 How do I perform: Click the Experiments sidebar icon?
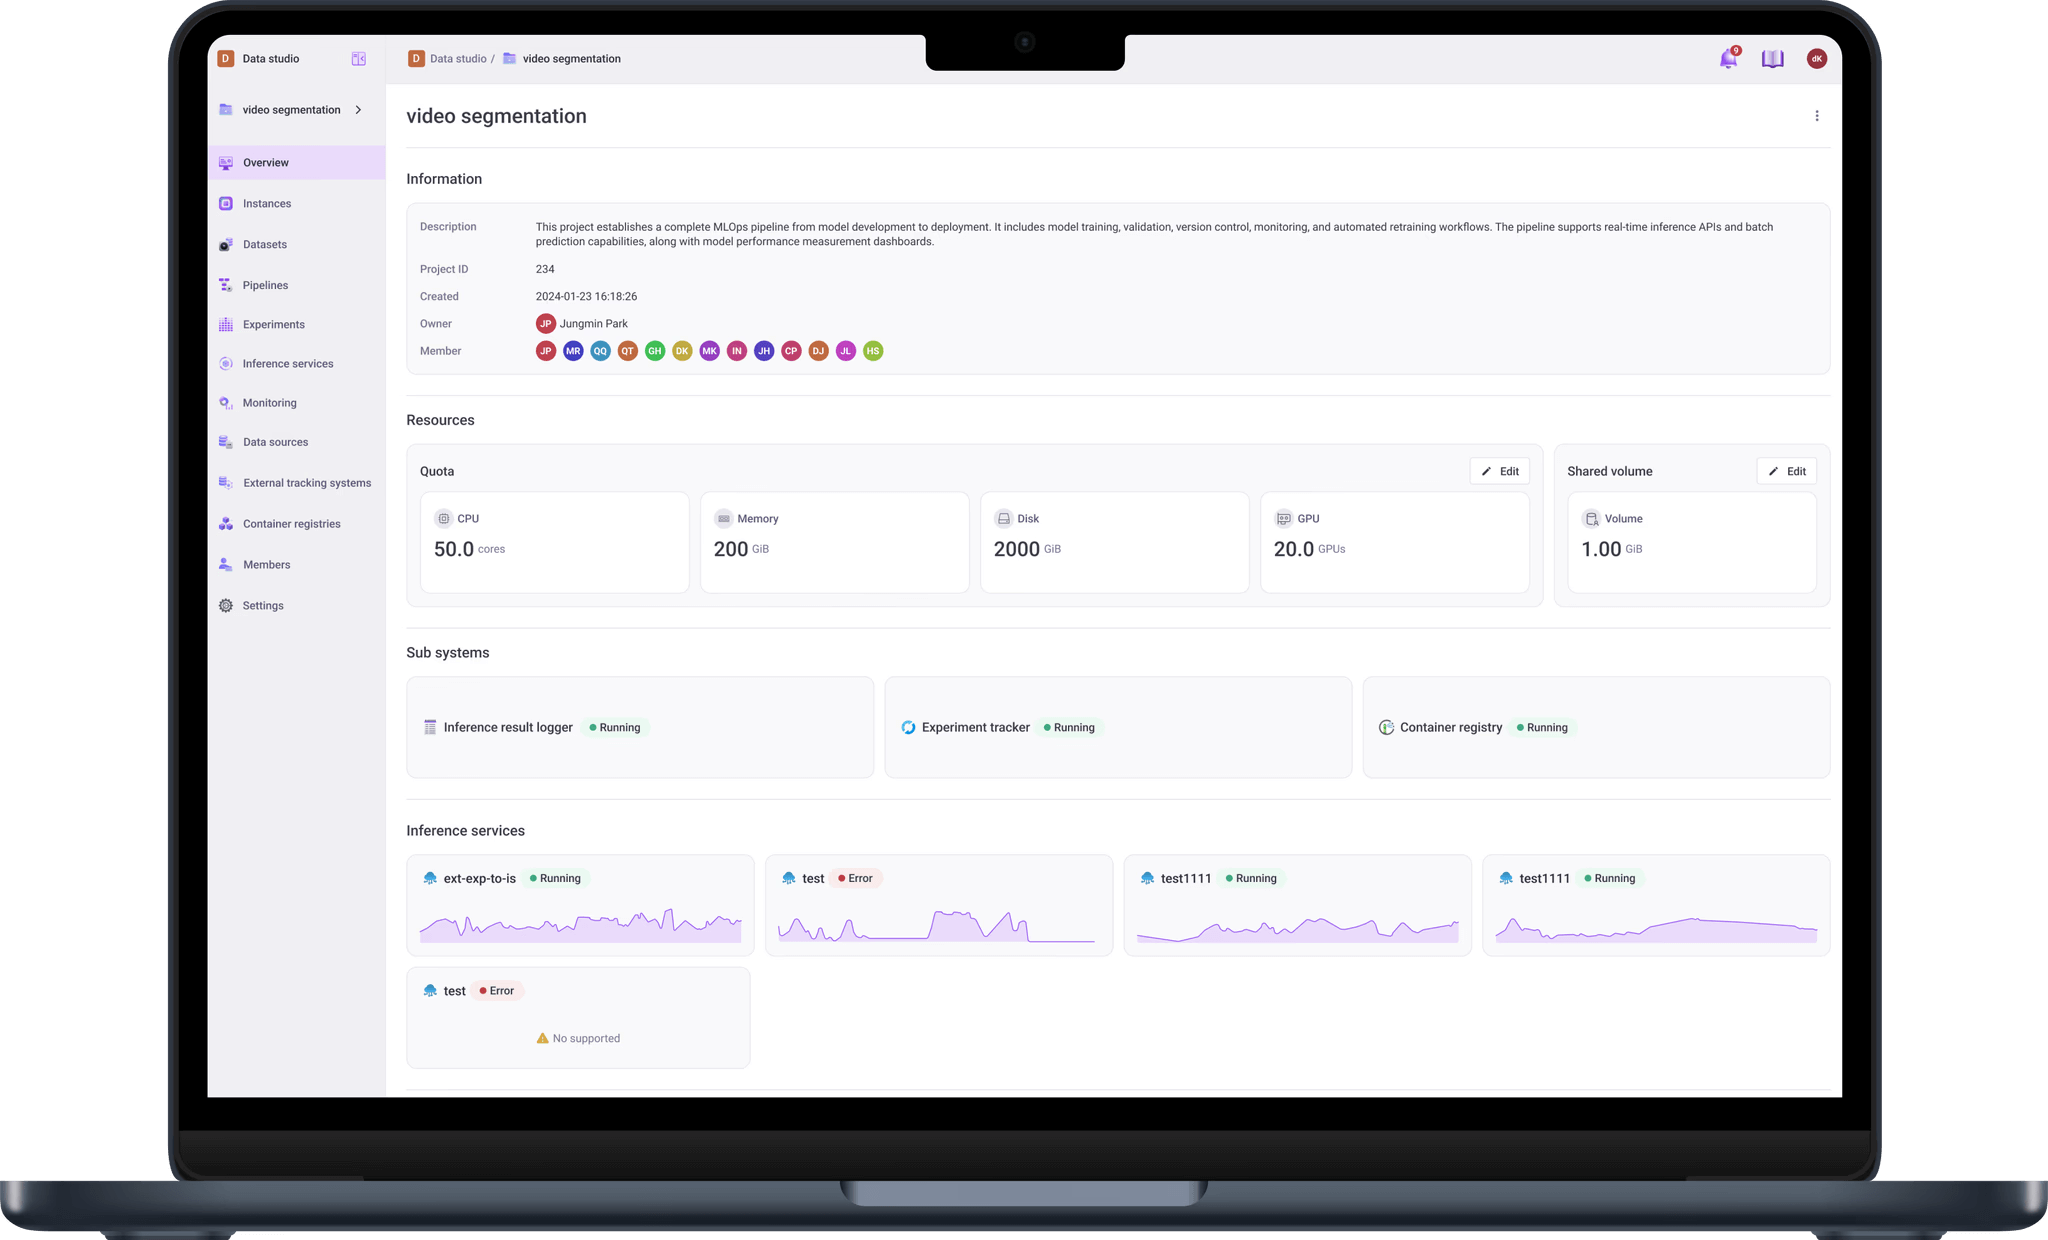pos(226,325)
